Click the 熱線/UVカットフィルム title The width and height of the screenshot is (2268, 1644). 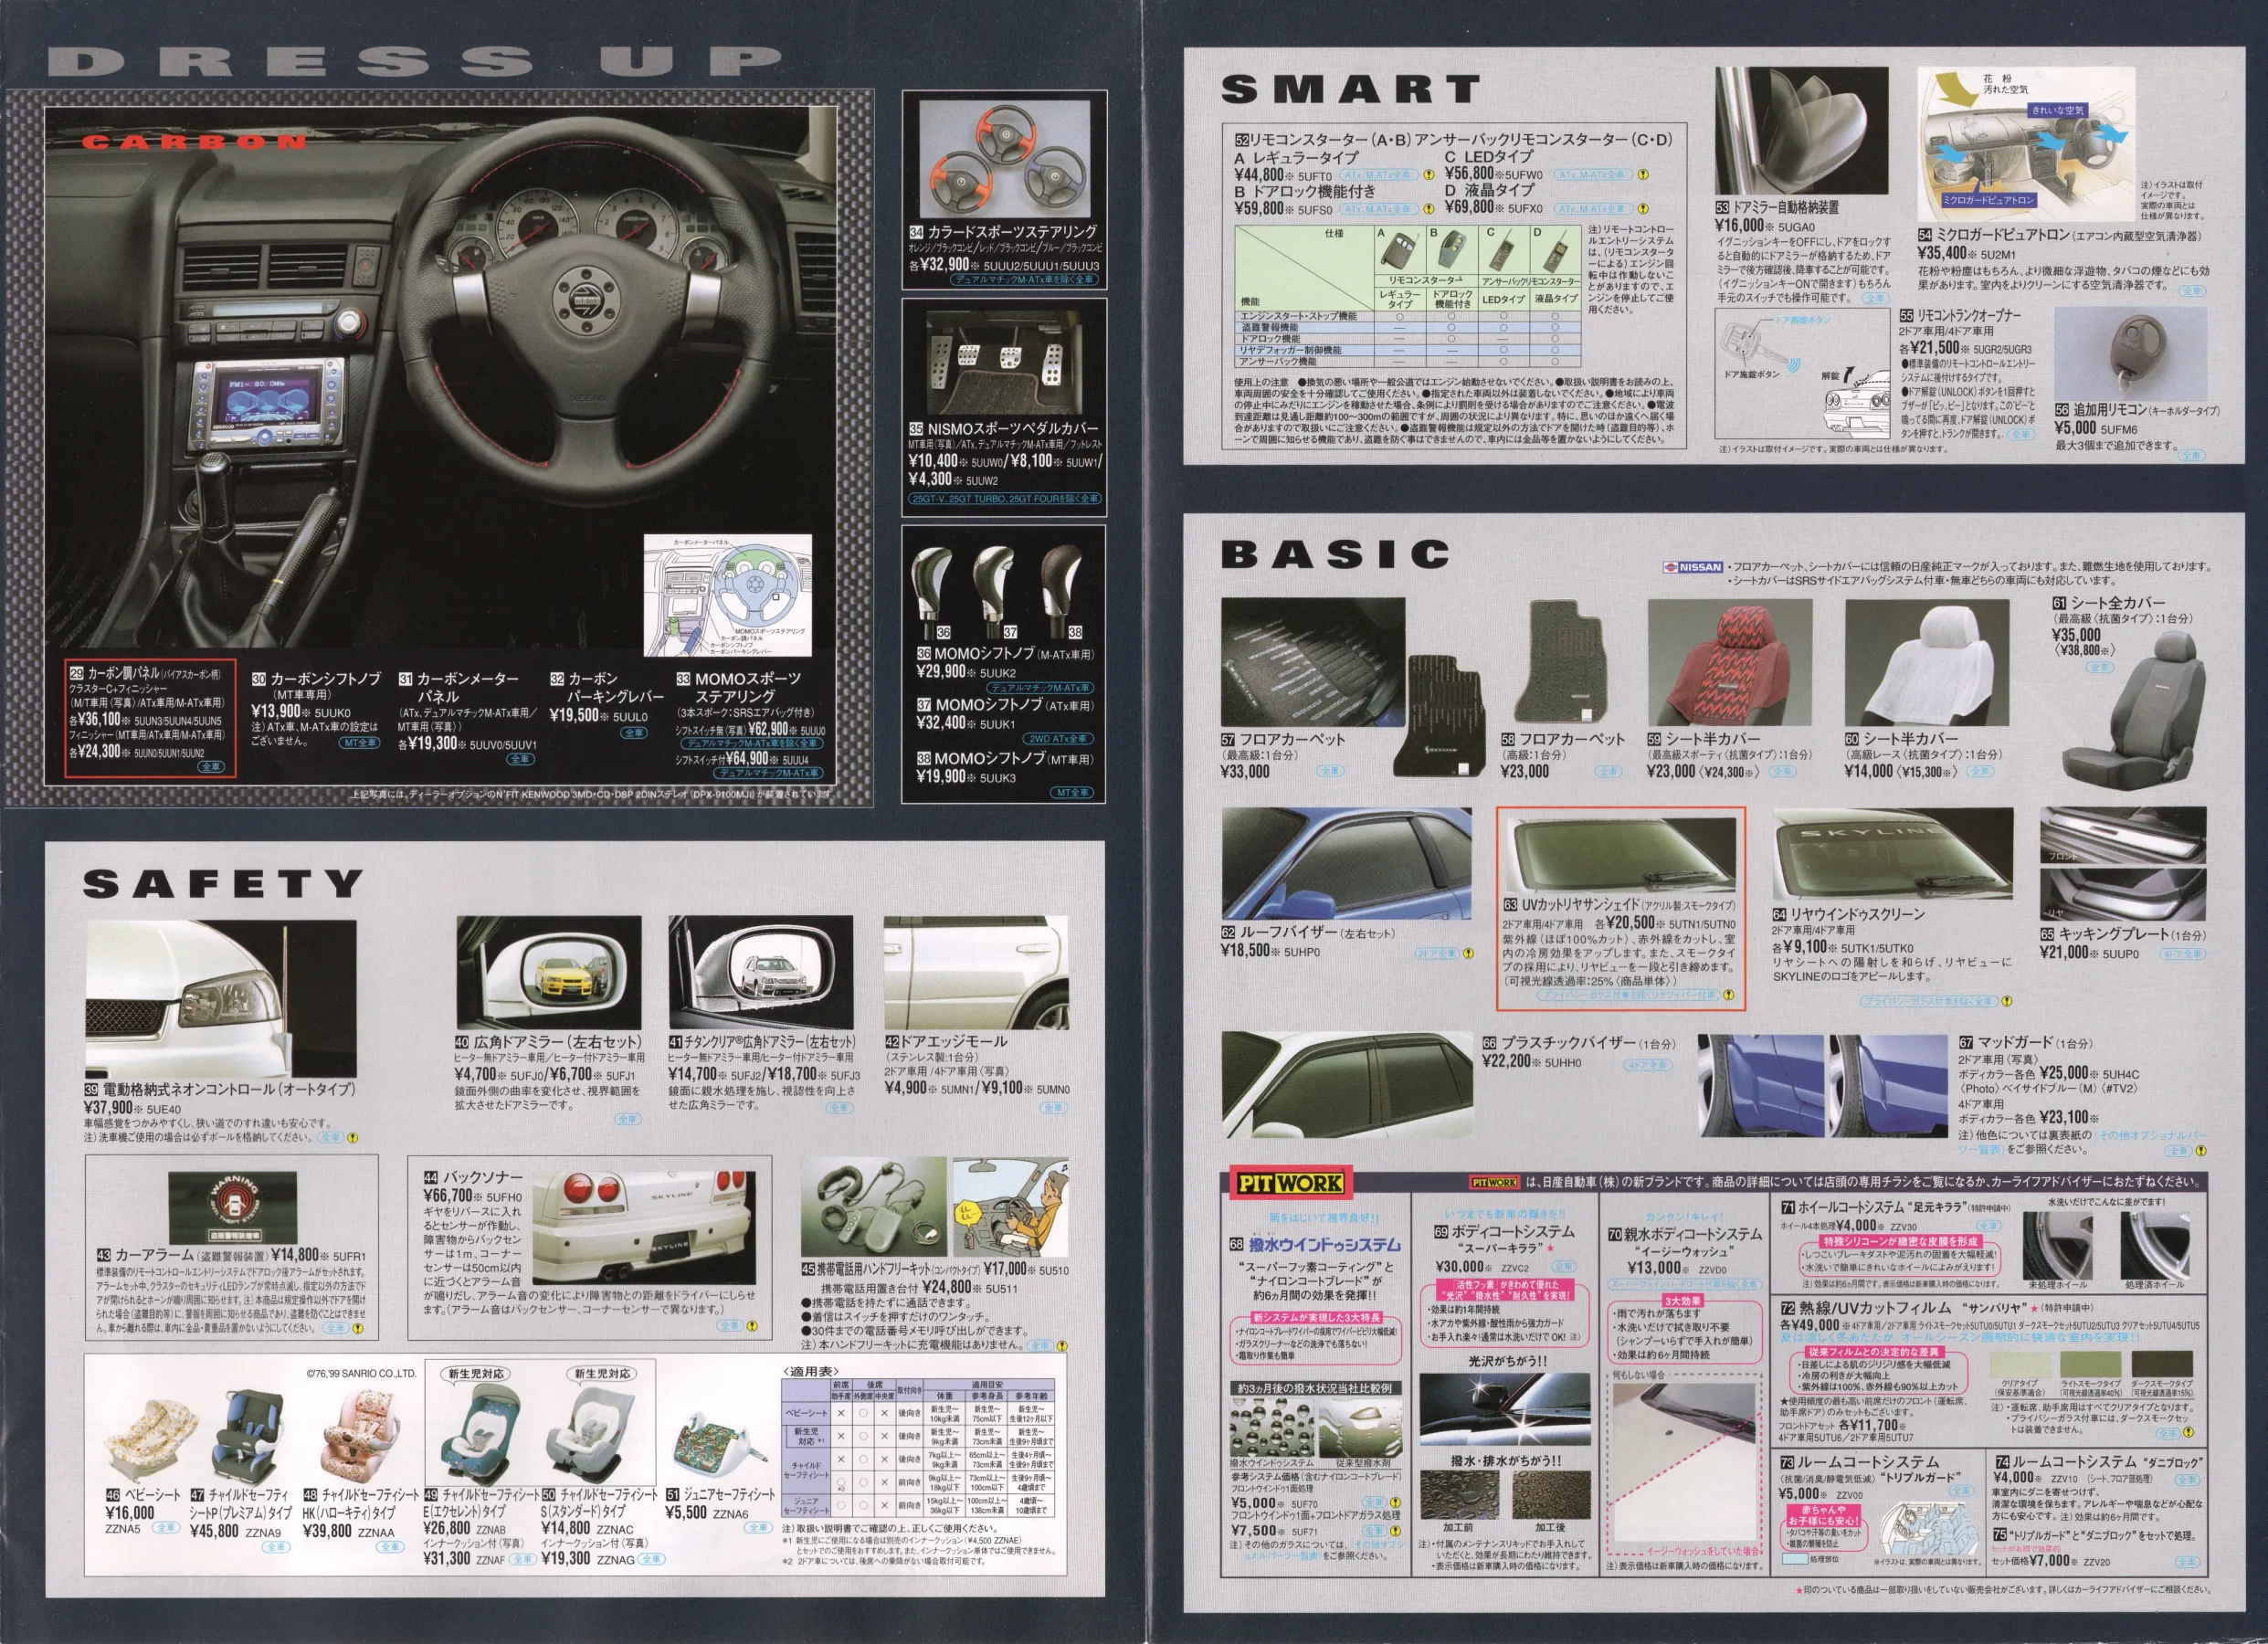coord(1874,1307)
